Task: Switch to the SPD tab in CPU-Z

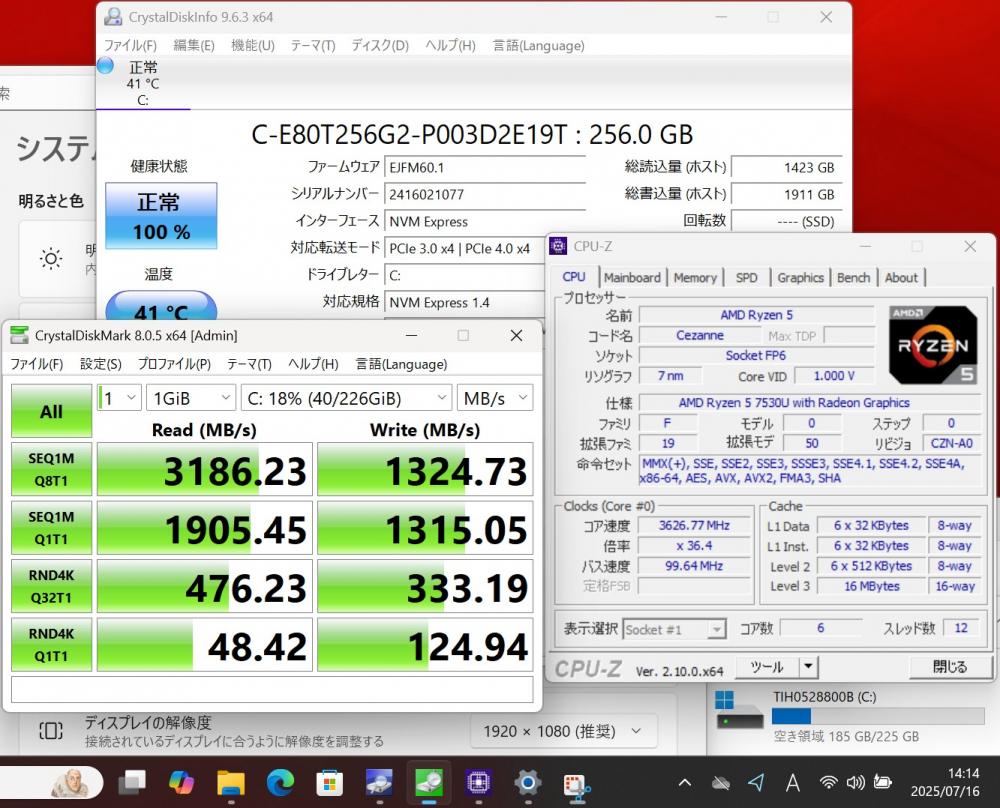Action: pyautogui.click(x=746, y=277)
